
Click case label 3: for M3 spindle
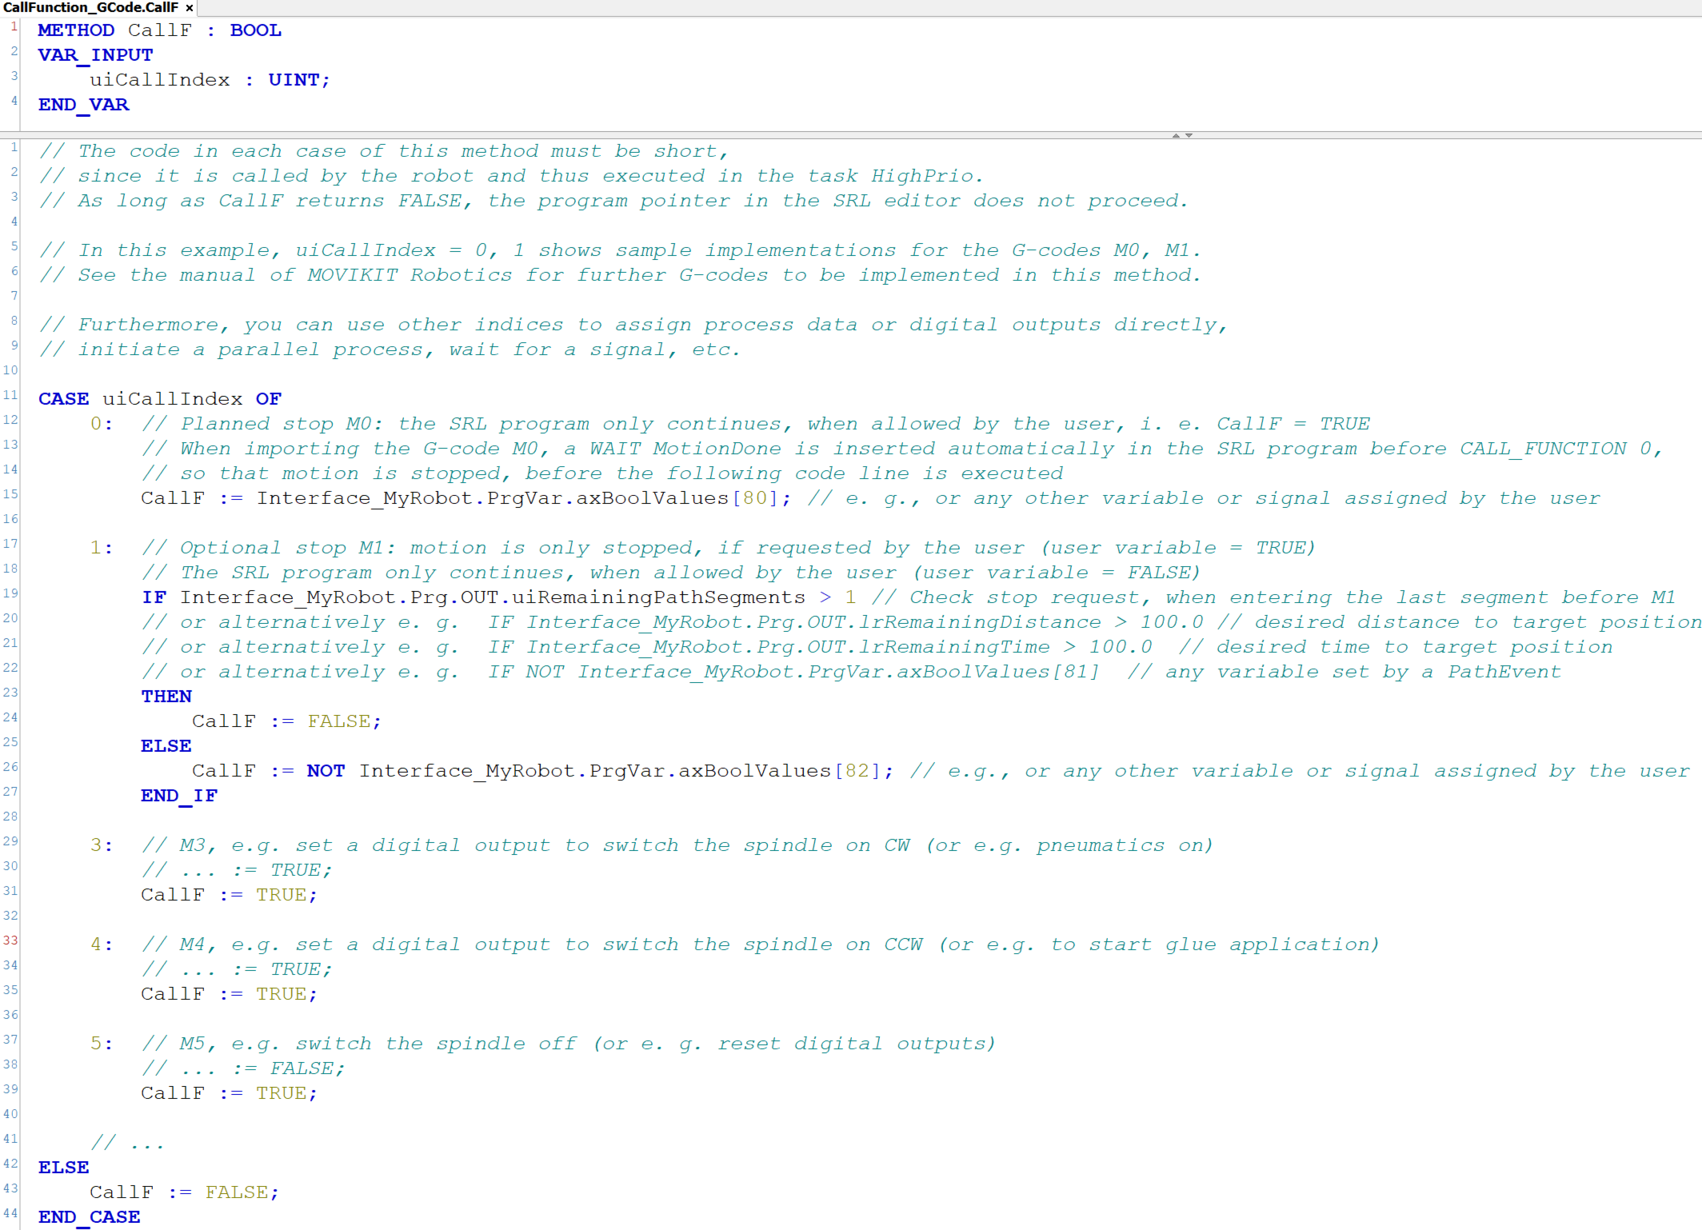click(x=101, y=845)
